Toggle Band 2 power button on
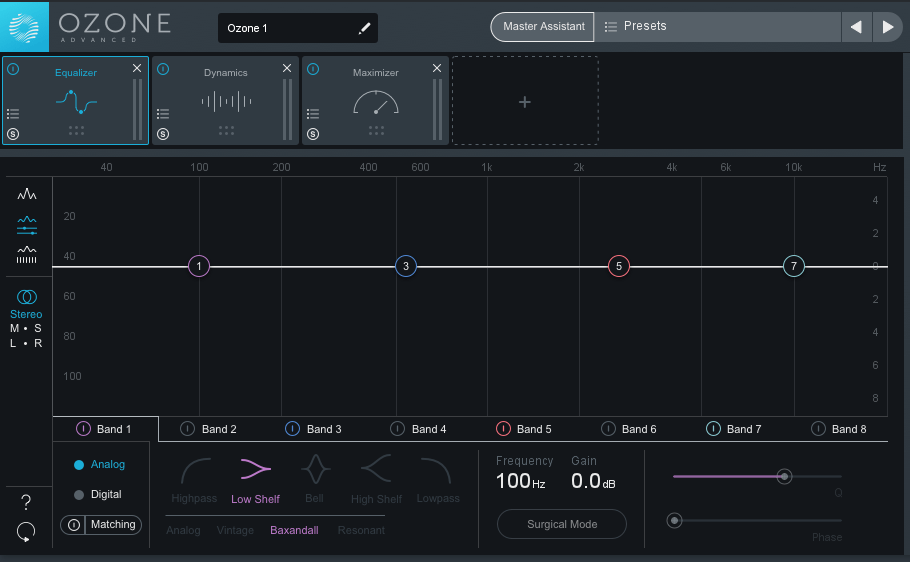Screen dimensions: 910x562 [187, 429]
